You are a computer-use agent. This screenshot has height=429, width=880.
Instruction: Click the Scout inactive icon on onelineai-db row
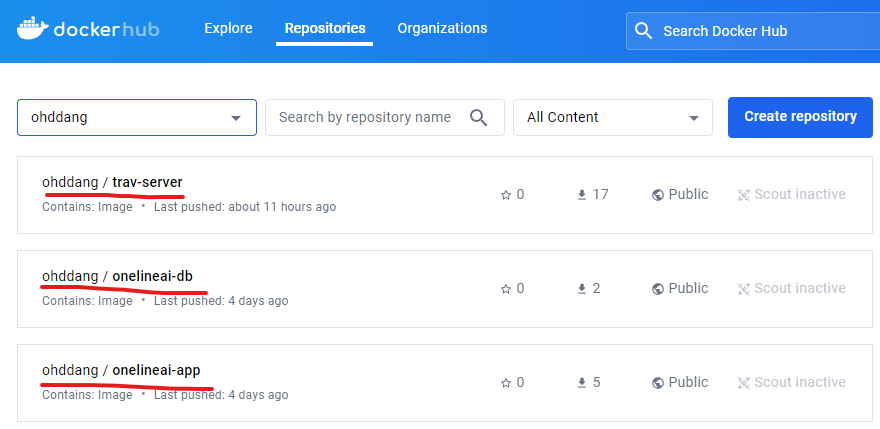pos(743,289)
